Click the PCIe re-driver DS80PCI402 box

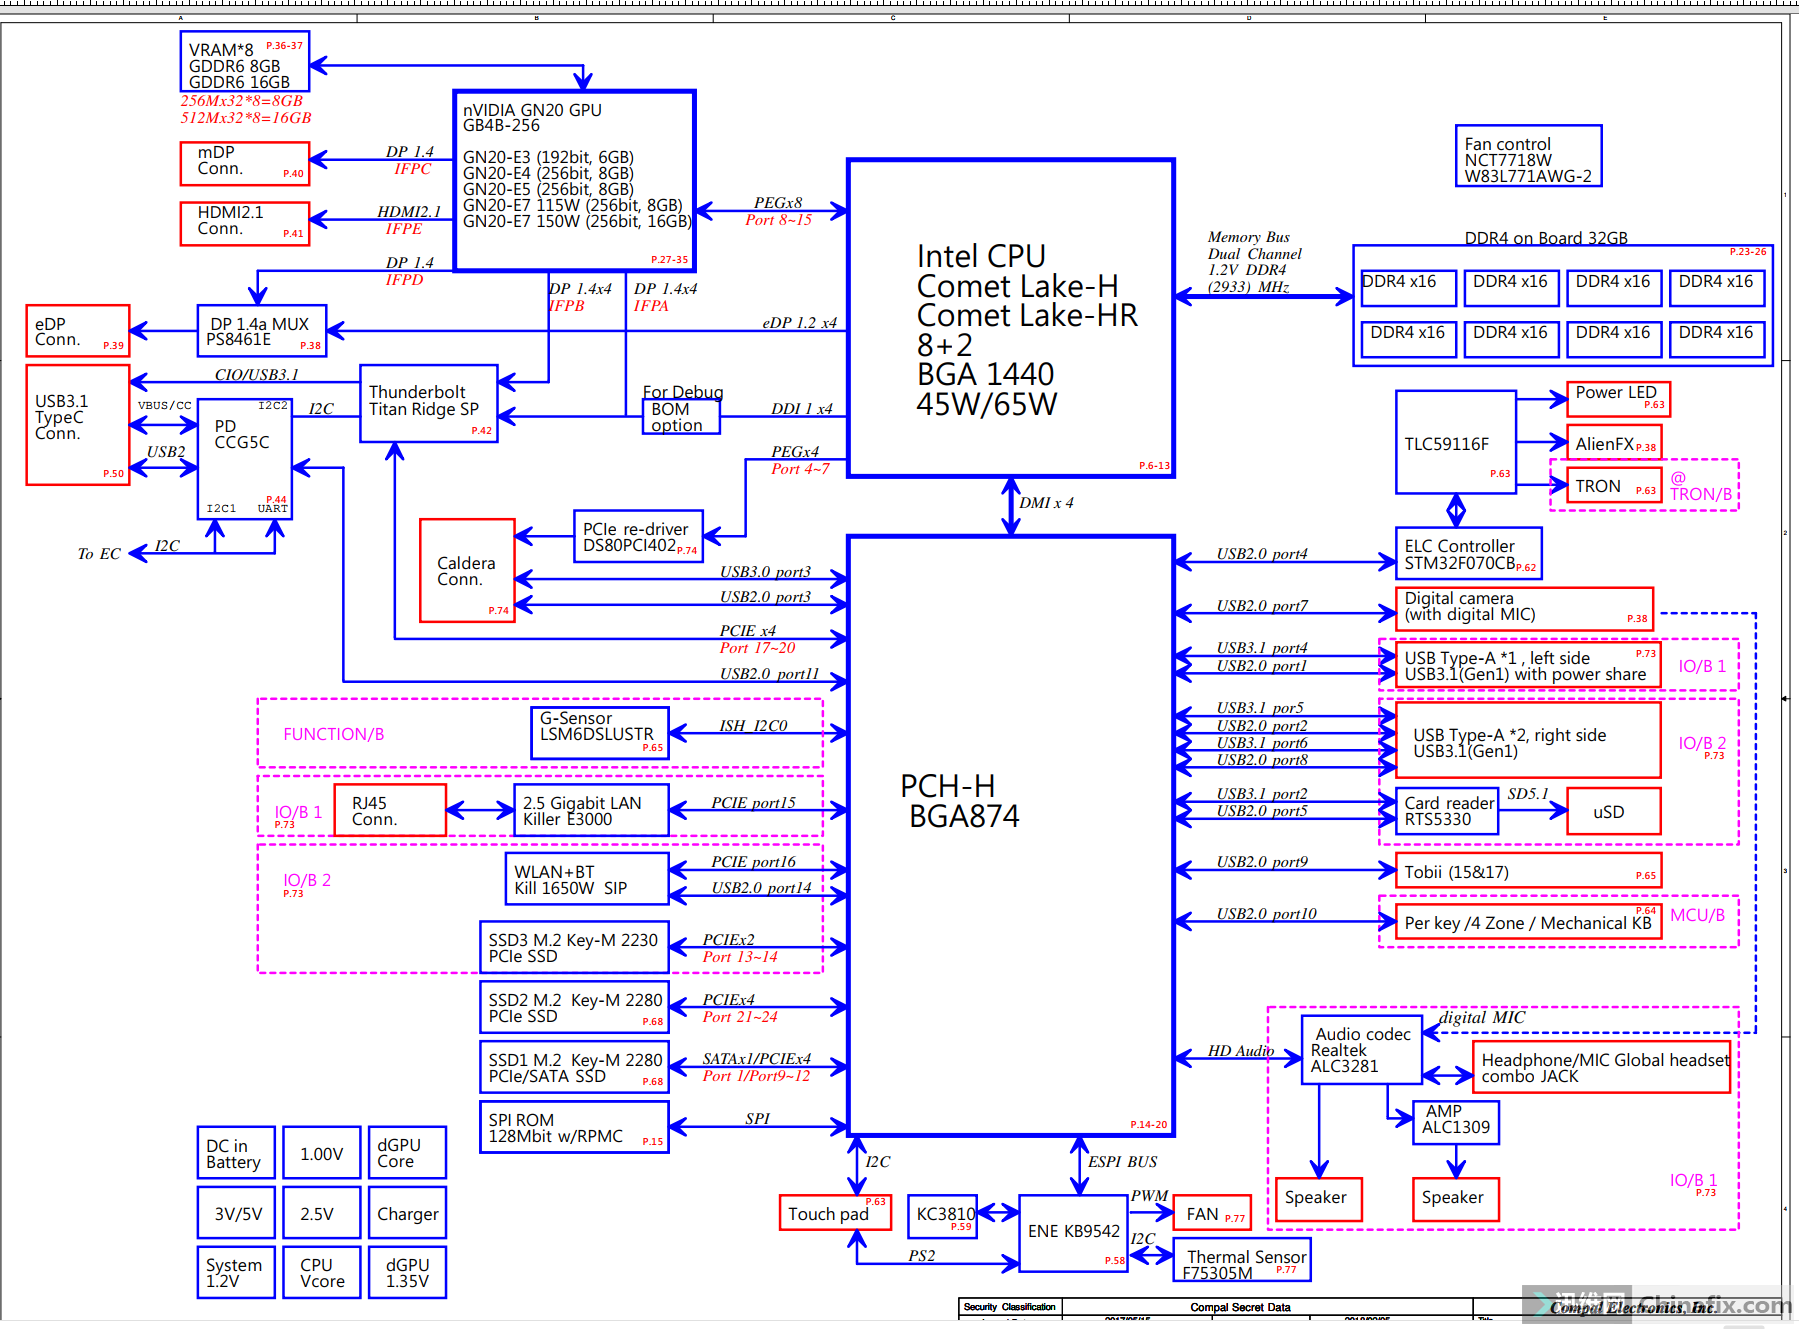point(638,537)
